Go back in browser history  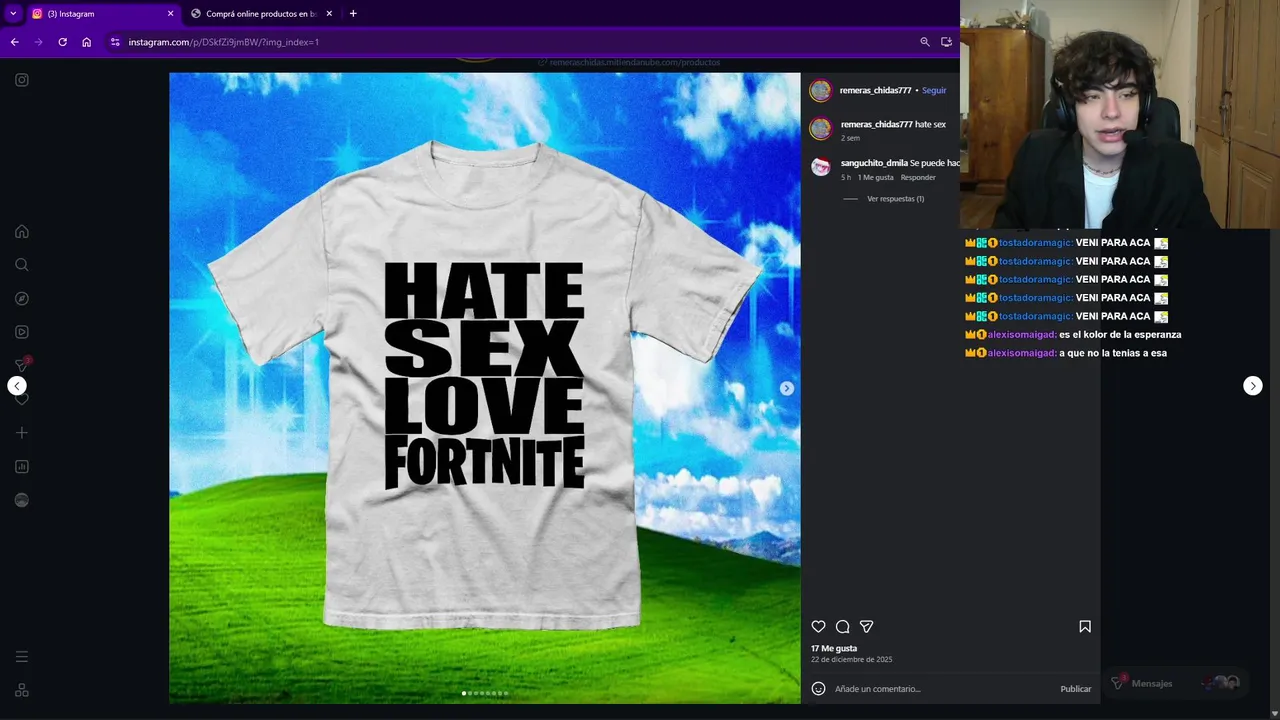14,42
